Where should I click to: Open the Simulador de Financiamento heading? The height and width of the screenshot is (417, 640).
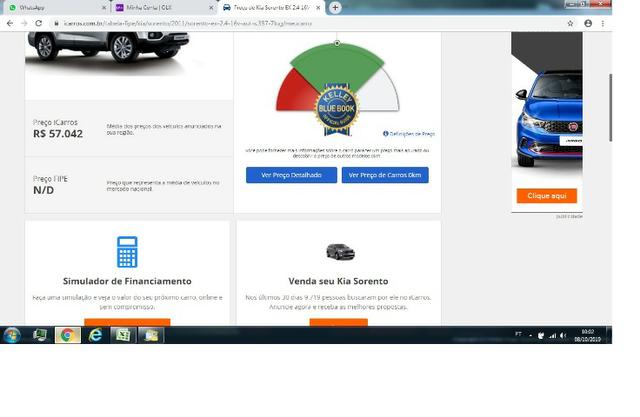[x=127, y=281]
